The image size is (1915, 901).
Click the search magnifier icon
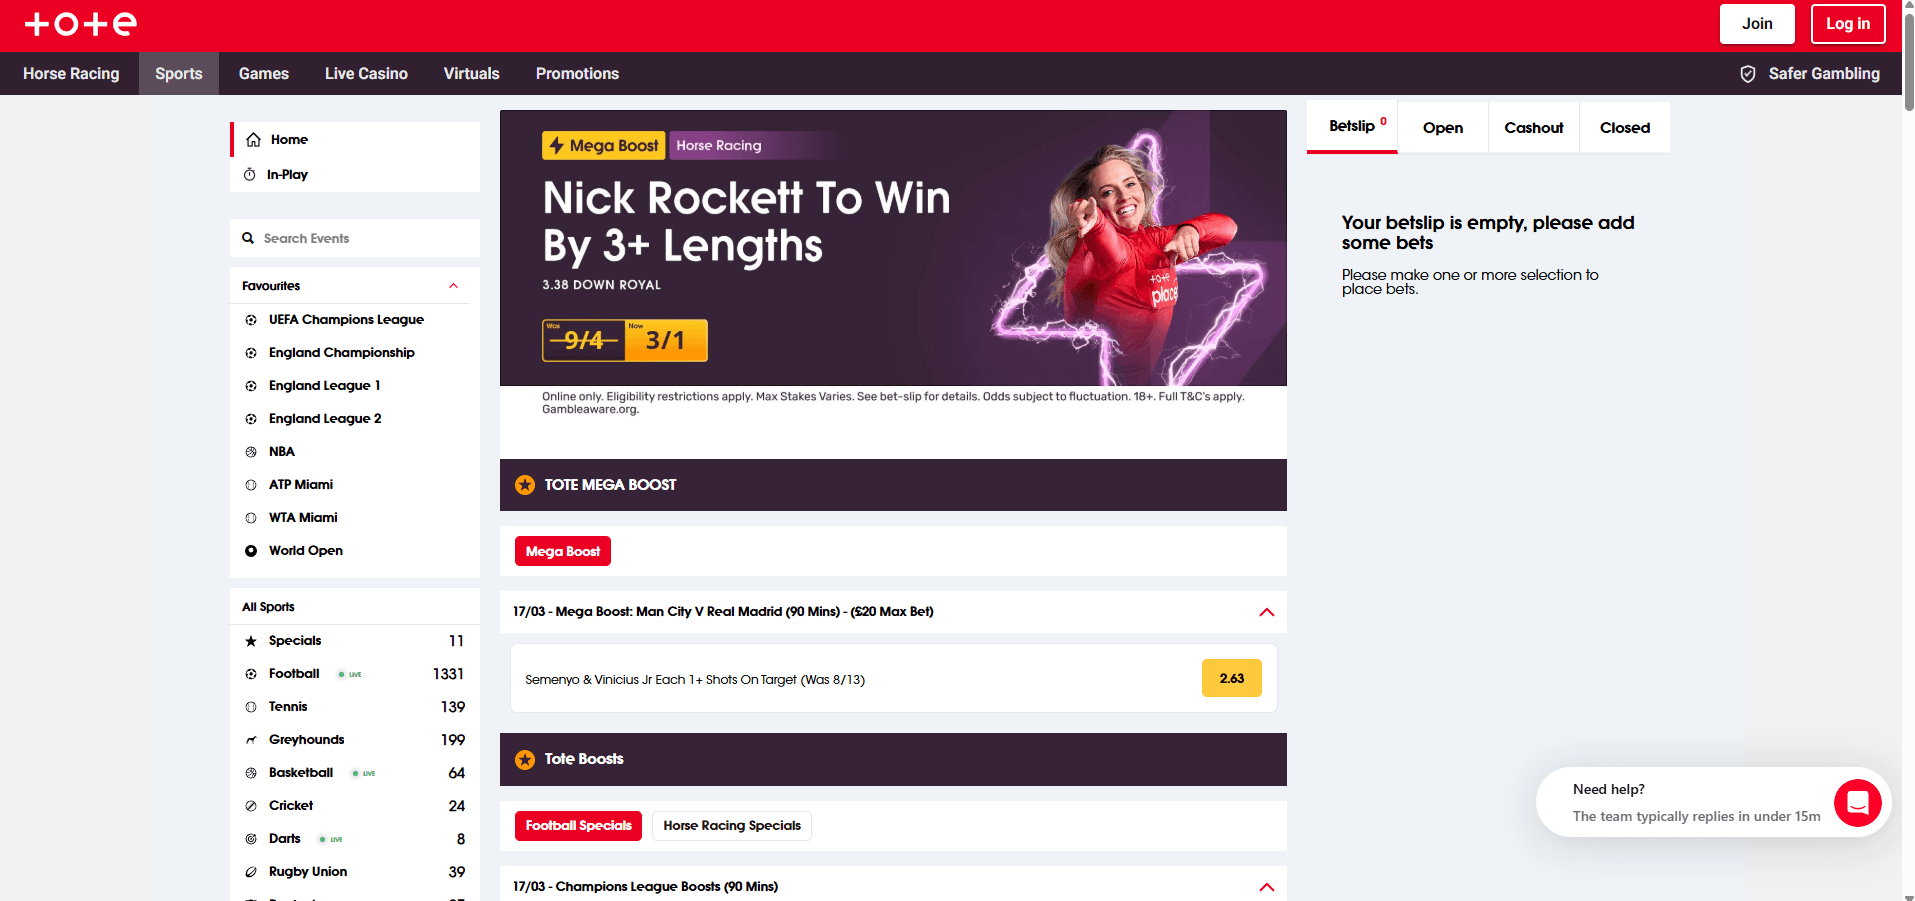tap(248, 238)
